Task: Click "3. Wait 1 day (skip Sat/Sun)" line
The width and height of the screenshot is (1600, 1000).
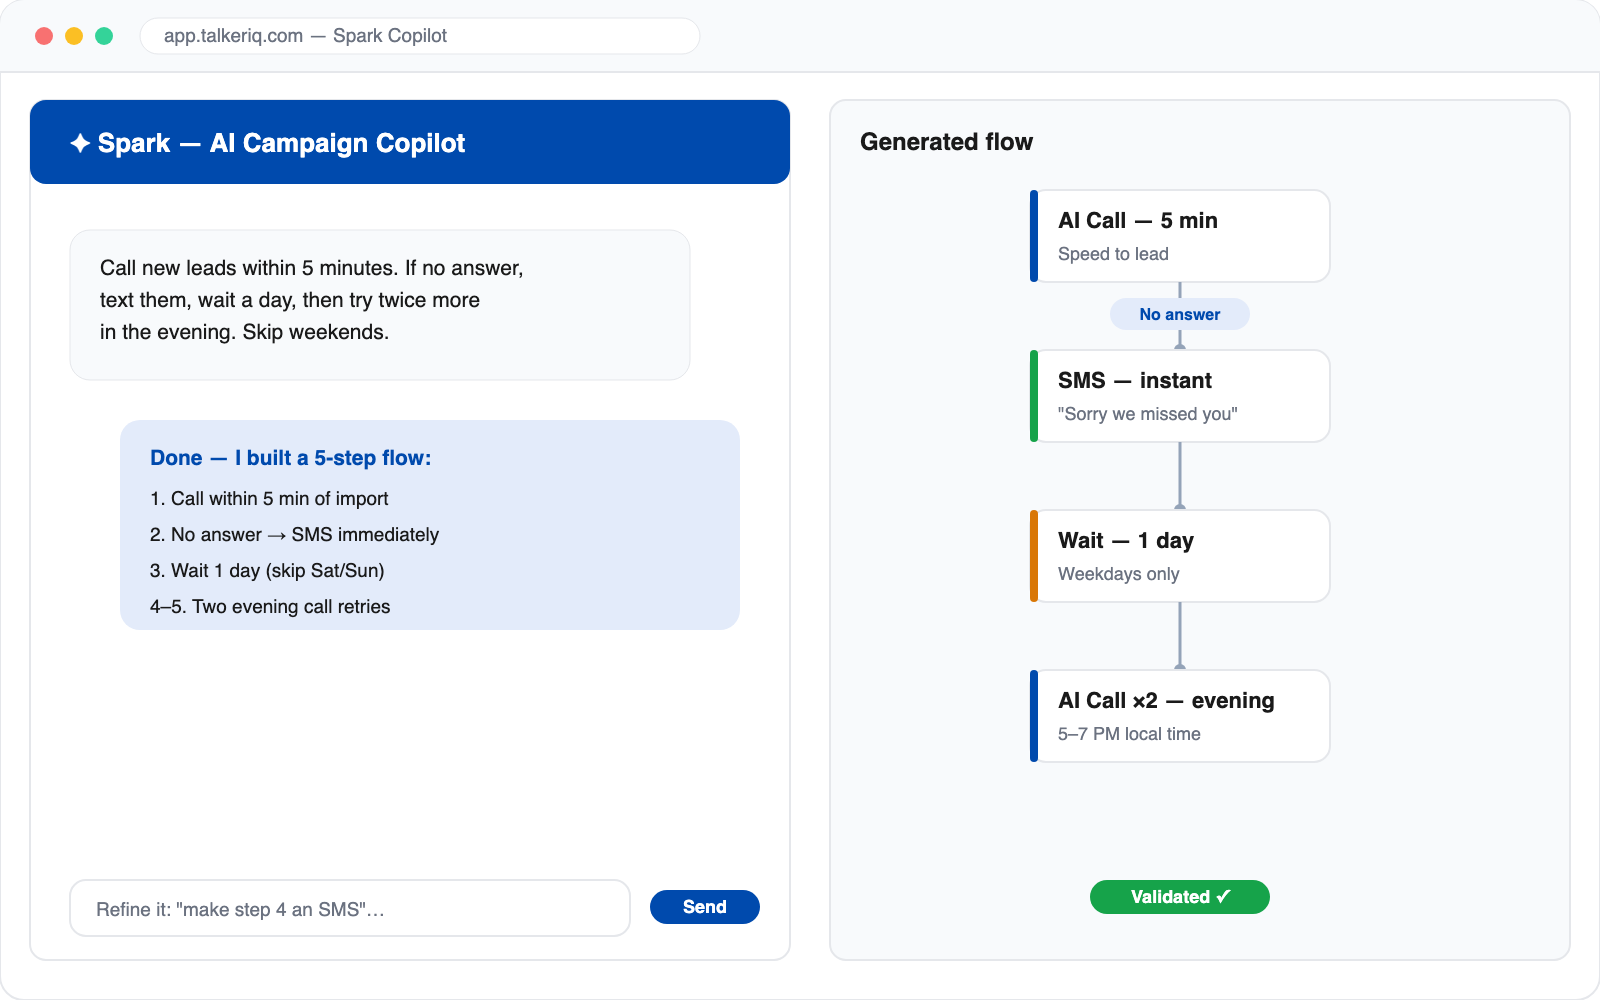Action: 267,570
